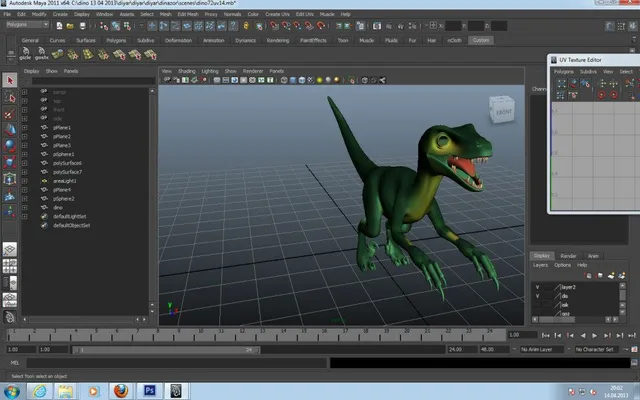Enable smooth shade all in viewport toolbar
Screen dimensions: 640x400
pos(293,80)
